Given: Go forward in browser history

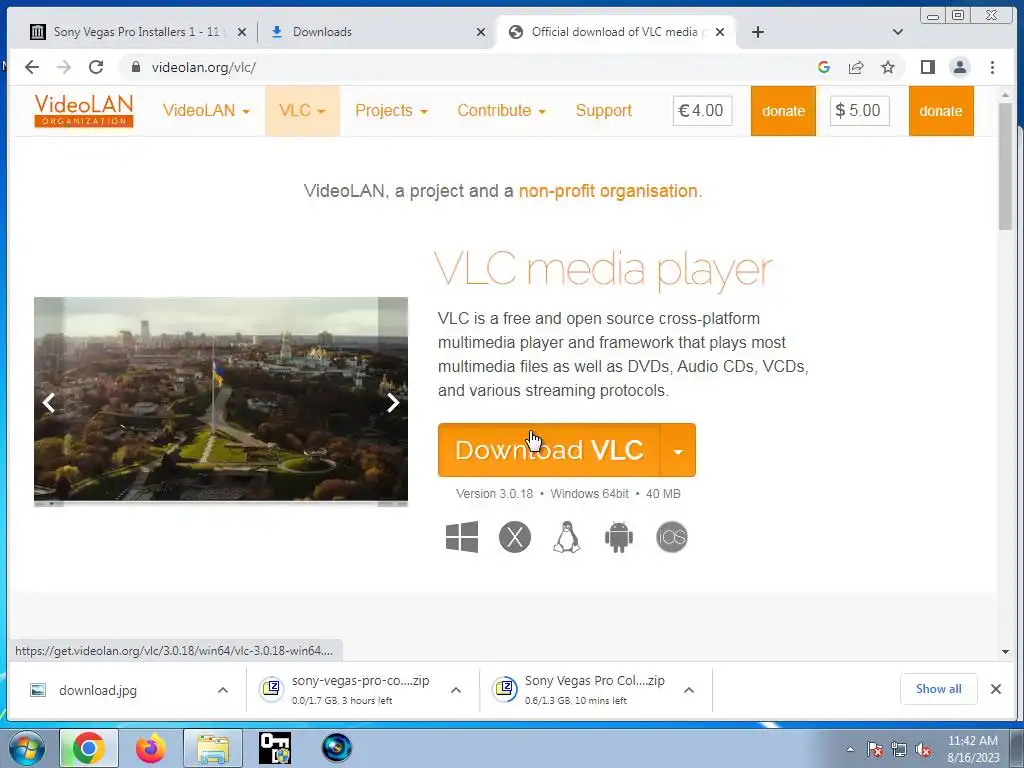Looking at the screenshot, I should (63, 67).
